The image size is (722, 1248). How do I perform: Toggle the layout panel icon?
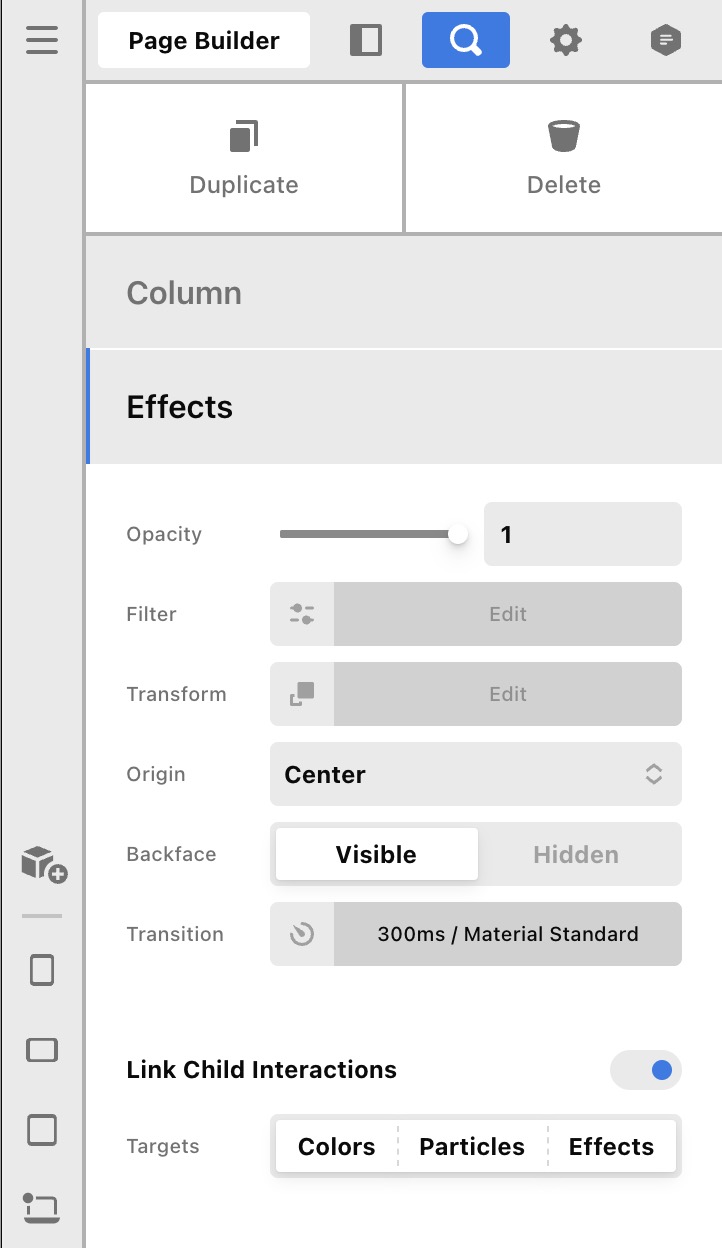pos(366,40)
